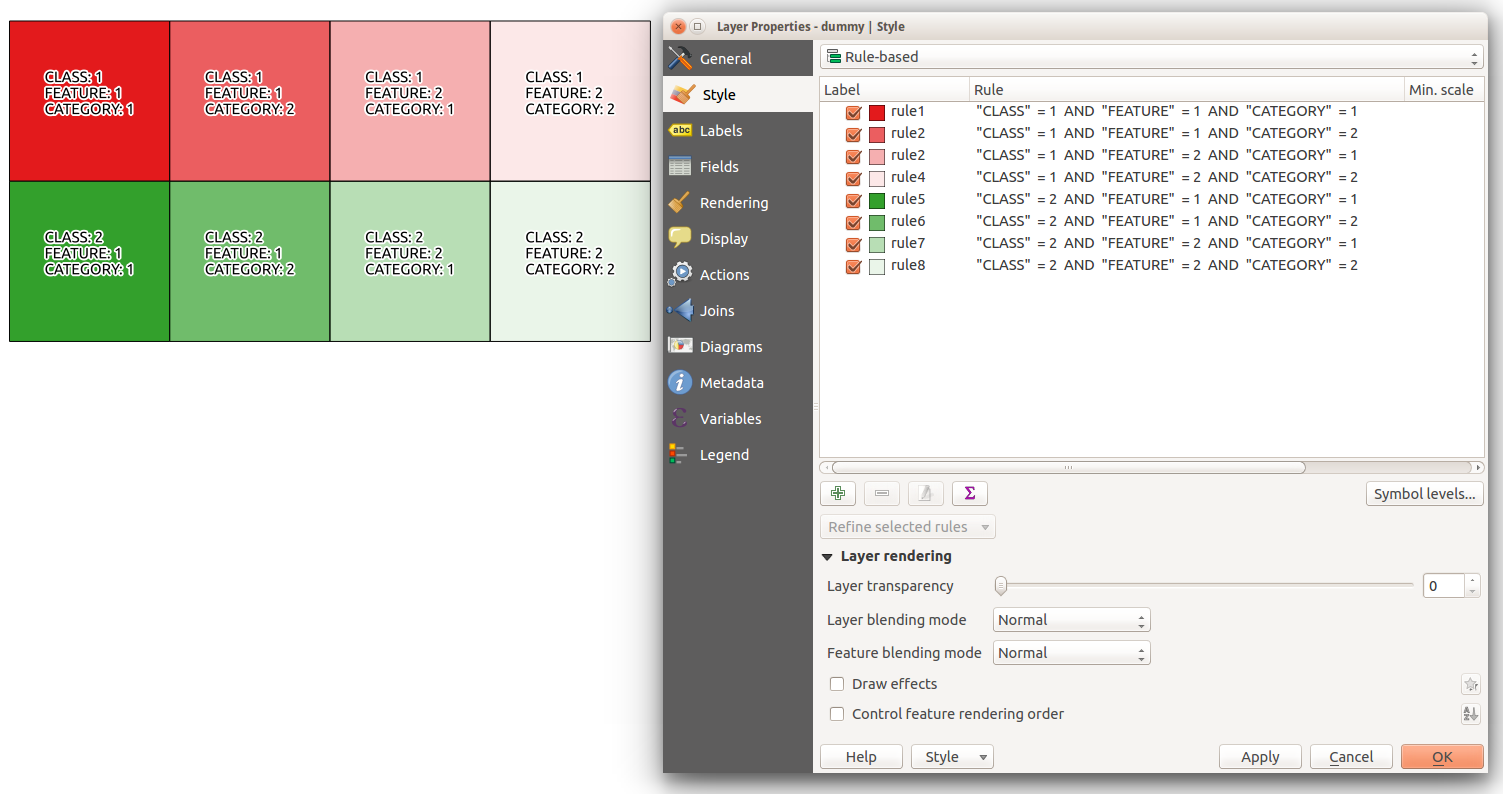The height and width of the screenshot is (794, 1503).
Task: Uncheck the rule1 checkbox
Action: 853,112
